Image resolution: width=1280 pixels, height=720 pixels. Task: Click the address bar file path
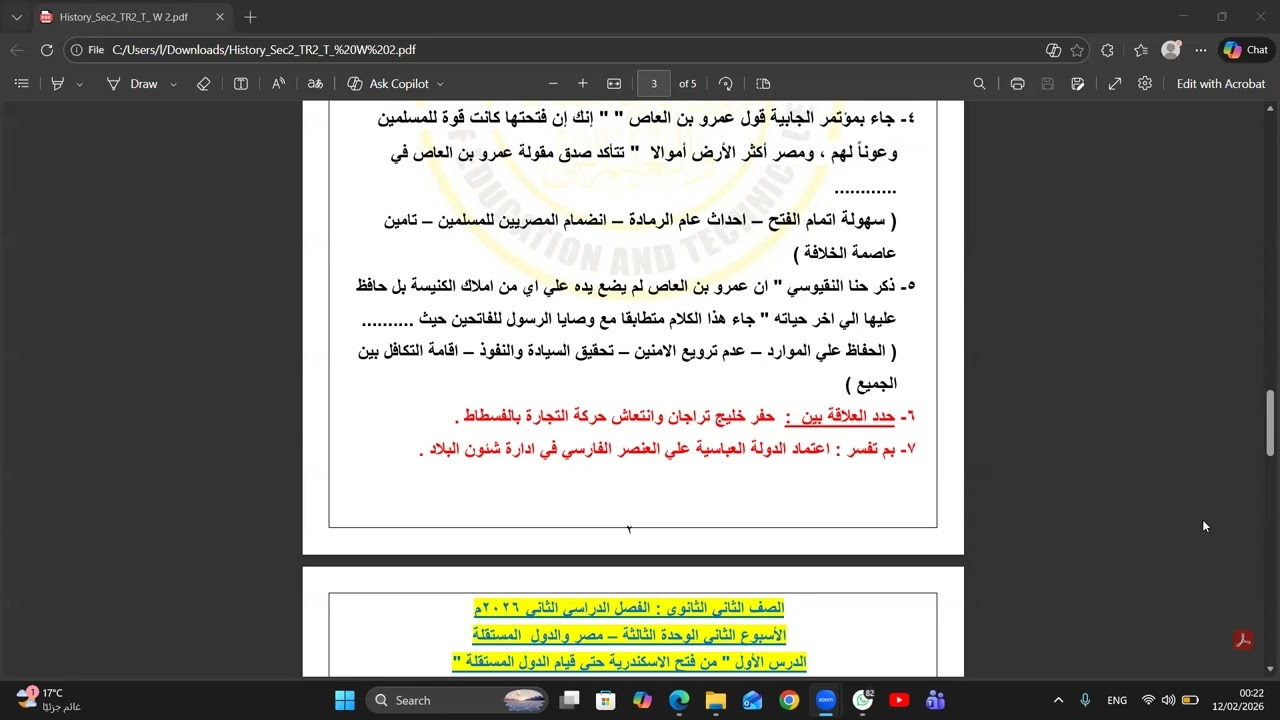pos(264,50)
